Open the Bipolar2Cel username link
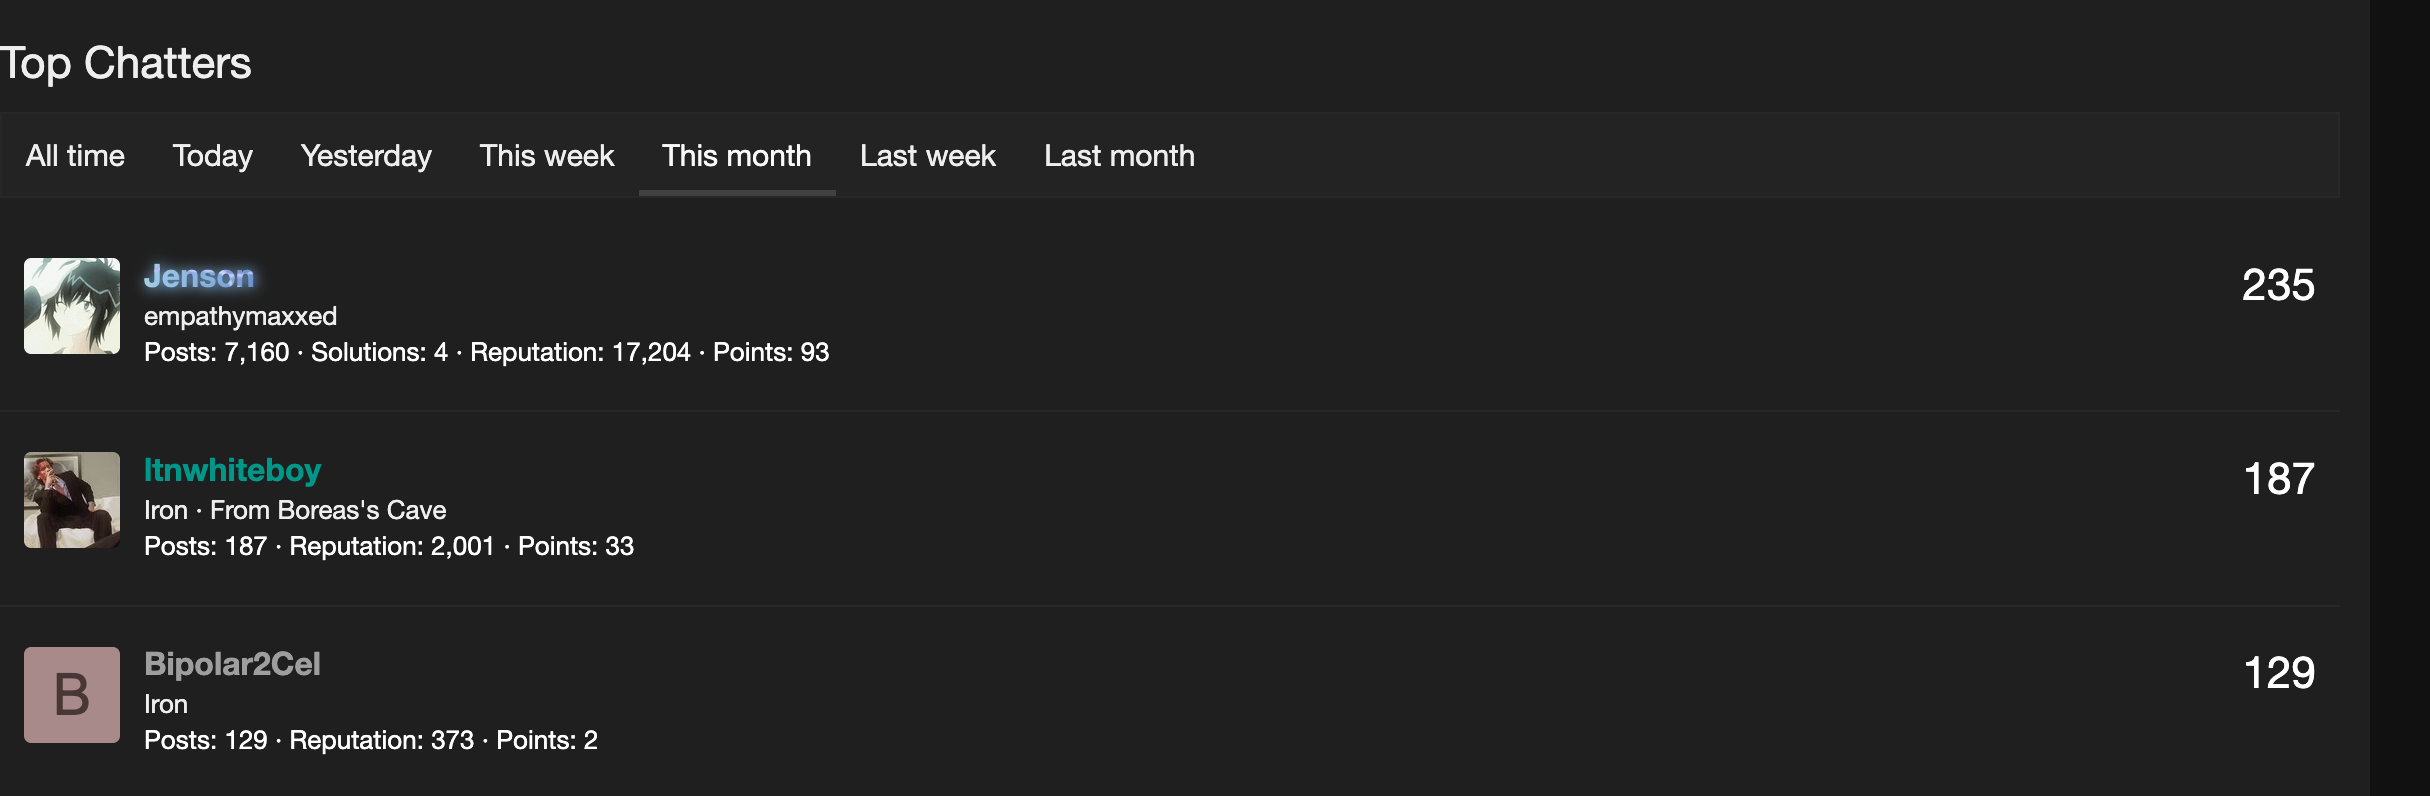Image resolution: width=2430 pixels, height=796 pixels. [x=232, y=664]
